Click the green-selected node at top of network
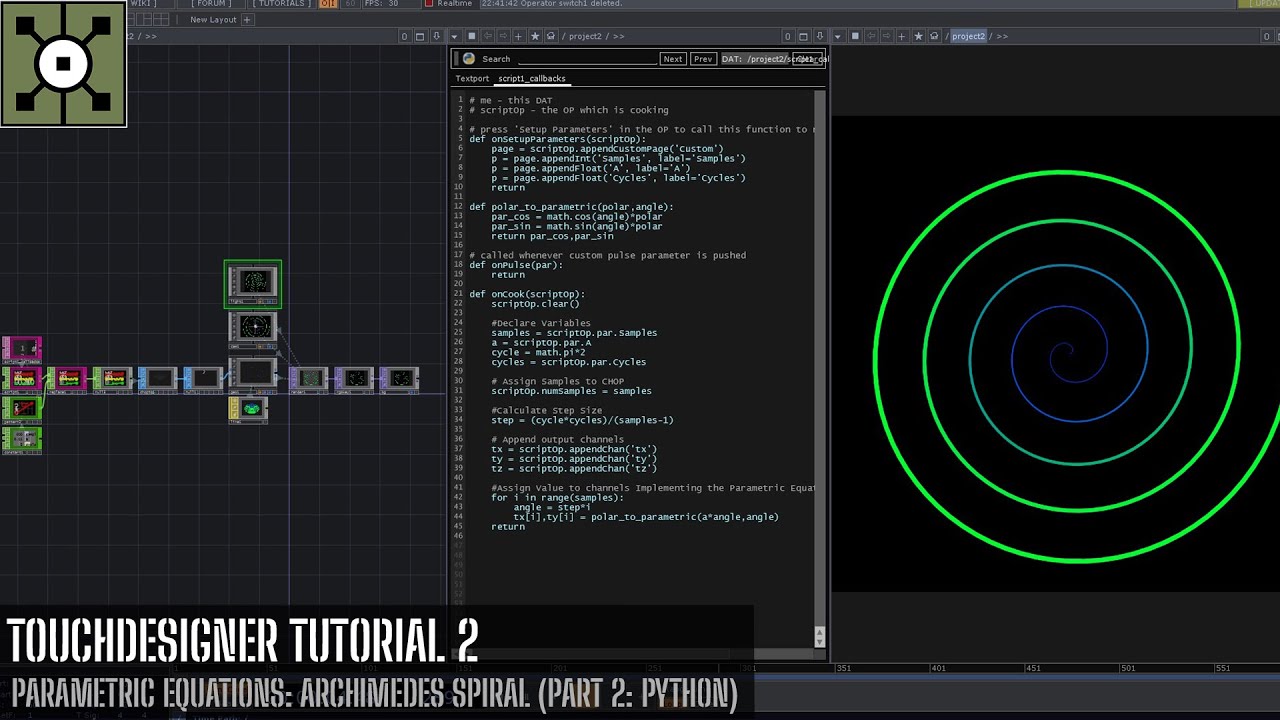The image size is (1280, 720). [253, 285]
